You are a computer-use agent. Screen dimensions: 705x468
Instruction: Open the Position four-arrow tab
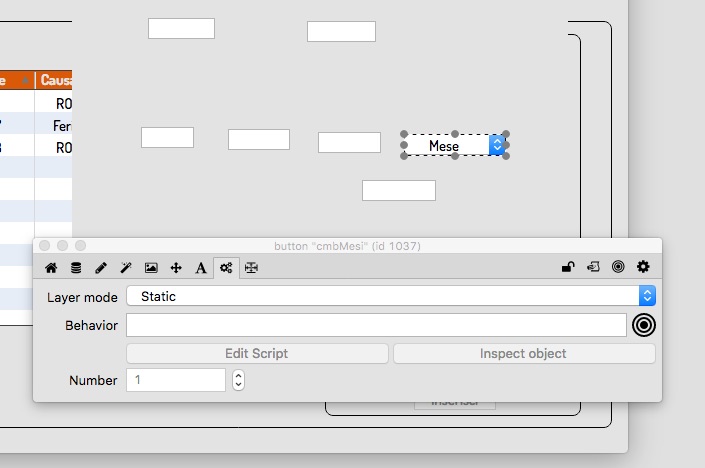pyautogui.click(x=176, y=268)
